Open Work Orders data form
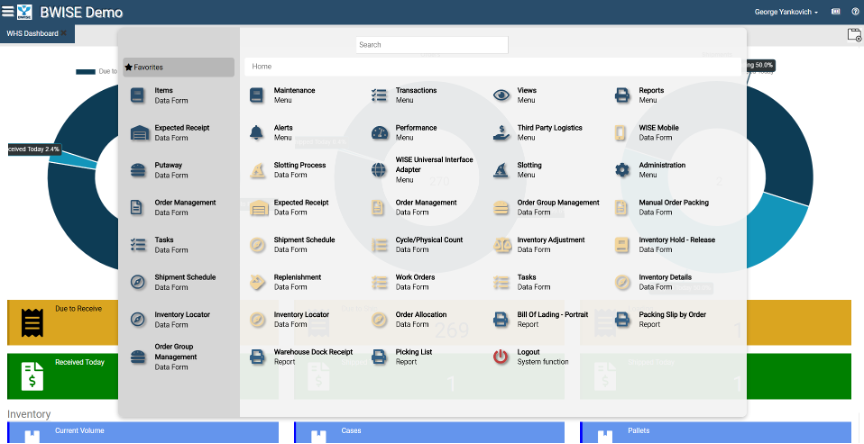Viewport: 864px width, 444px height. pos(403,283)
